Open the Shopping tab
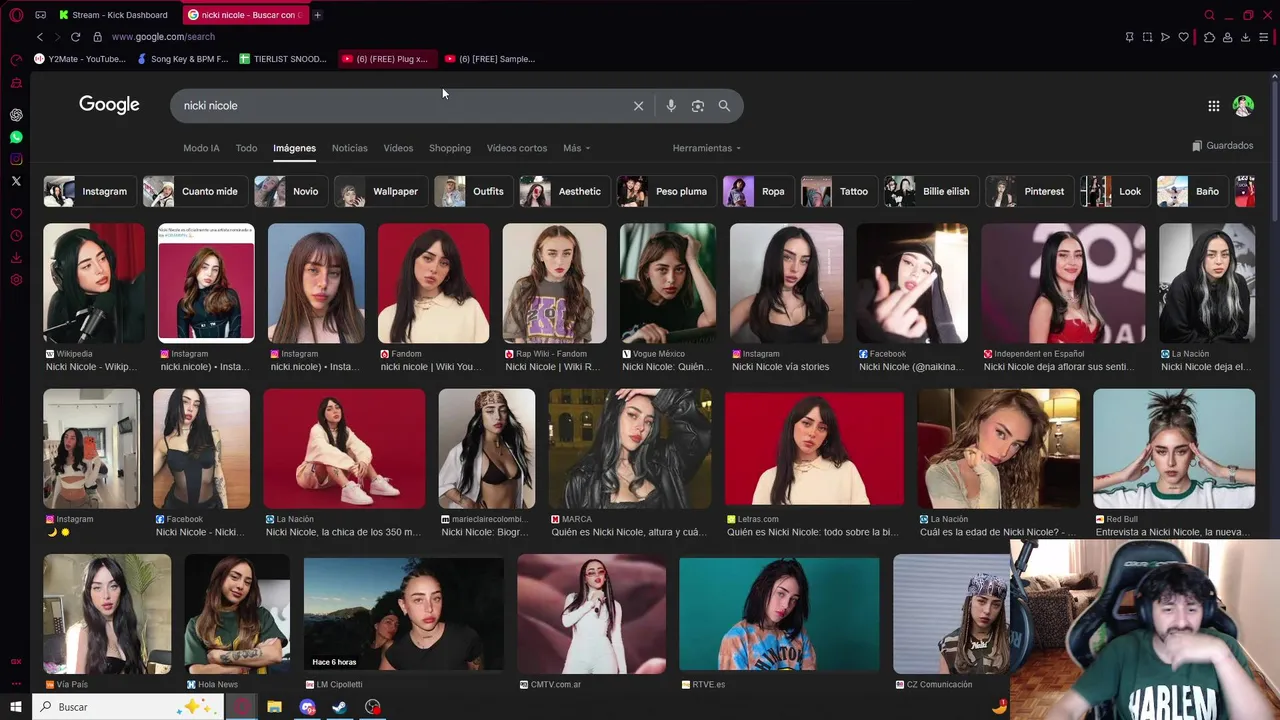This screenshot has width=1280, height=720. 450,148
